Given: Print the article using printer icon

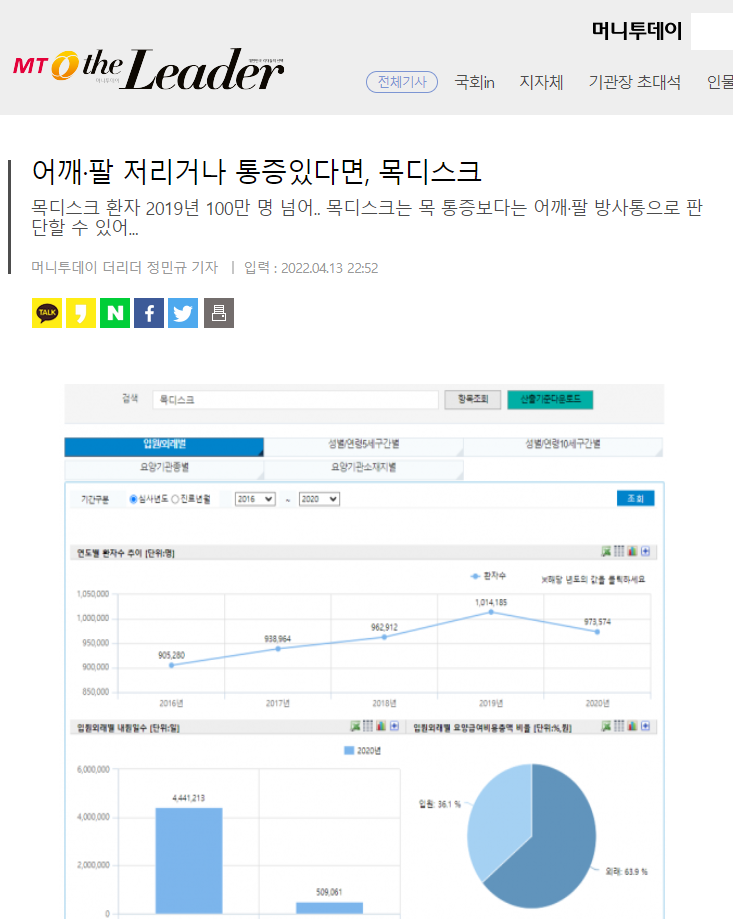Looking at the screenshot, I should tap(219, 313).
